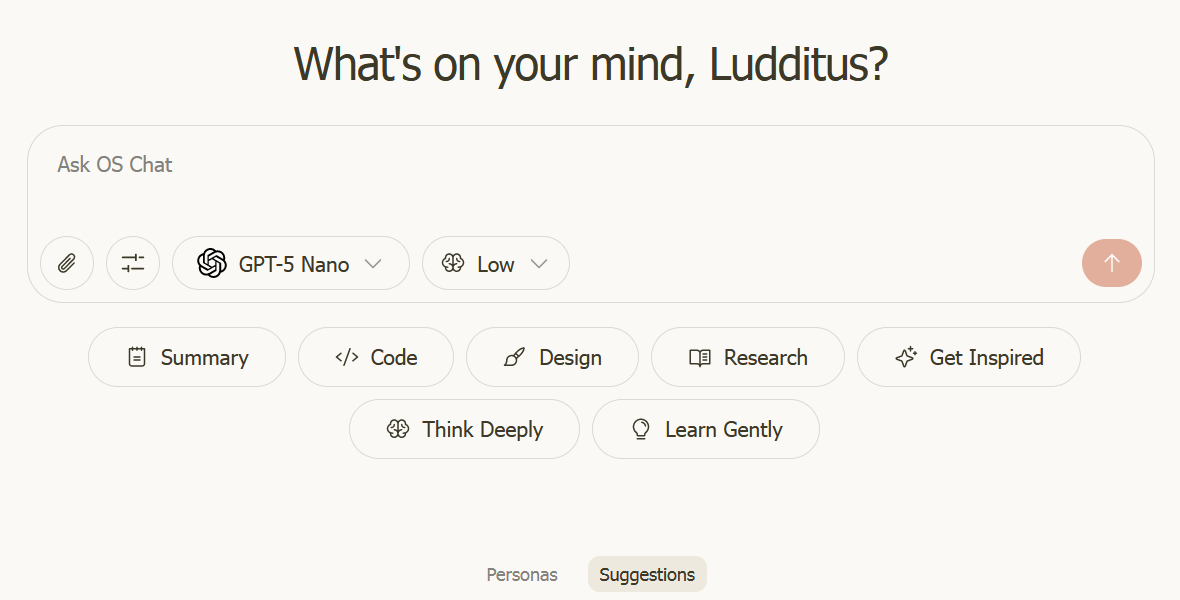Click the paperclip attach file icon
Image resolution: width=1180 pixels, height=600 pixels.
[x=67, y=263]
